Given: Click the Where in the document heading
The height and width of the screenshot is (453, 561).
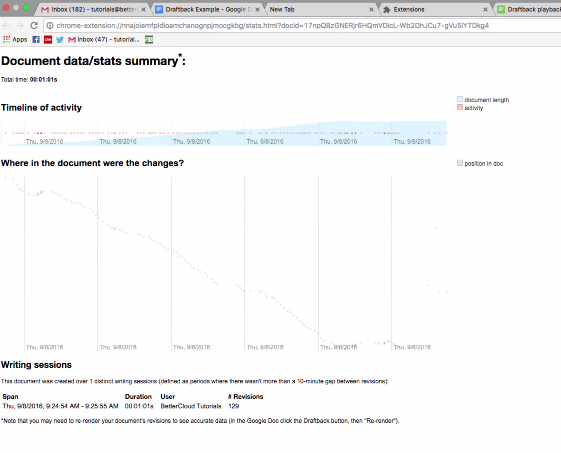Looking at the screenshot, I should coord(92,163).
